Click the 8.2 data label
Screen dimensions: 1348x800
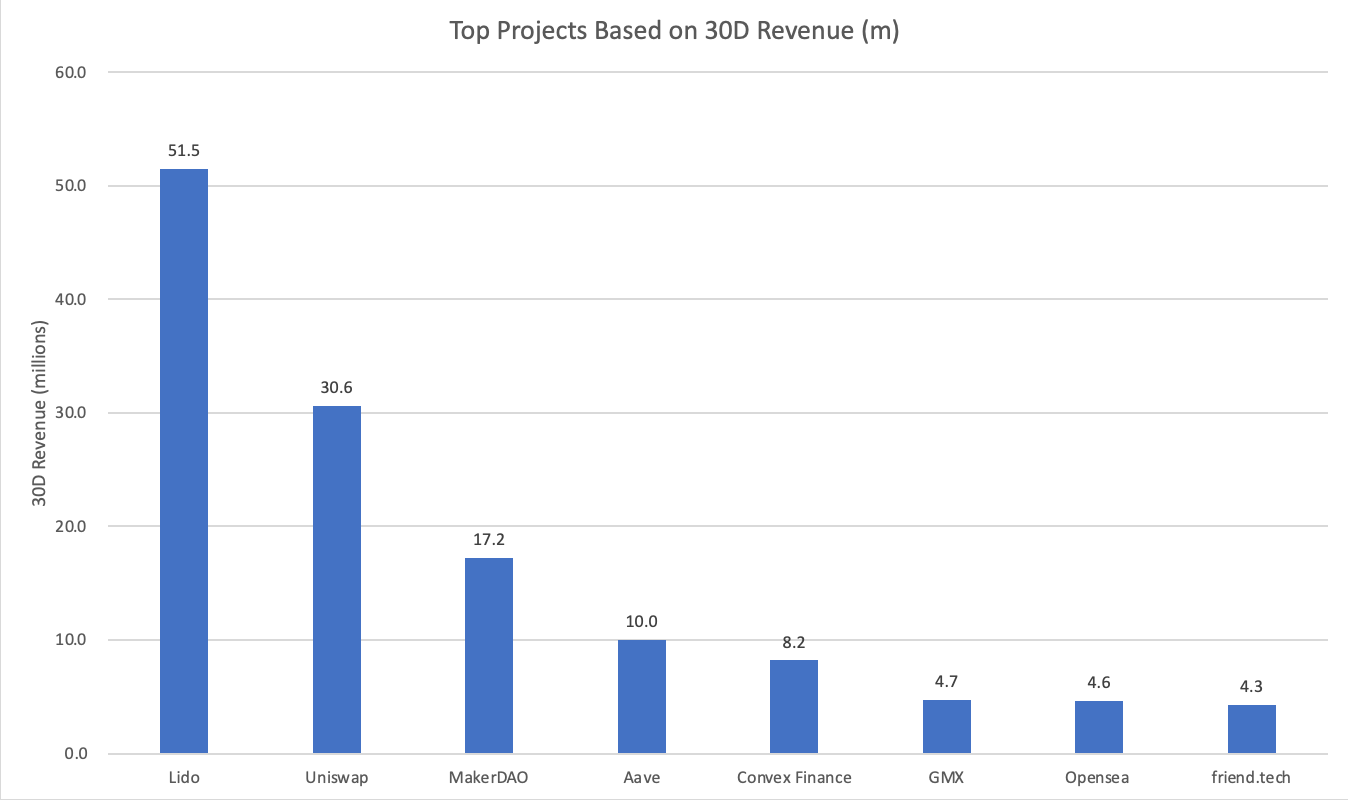tap(794, 642)
